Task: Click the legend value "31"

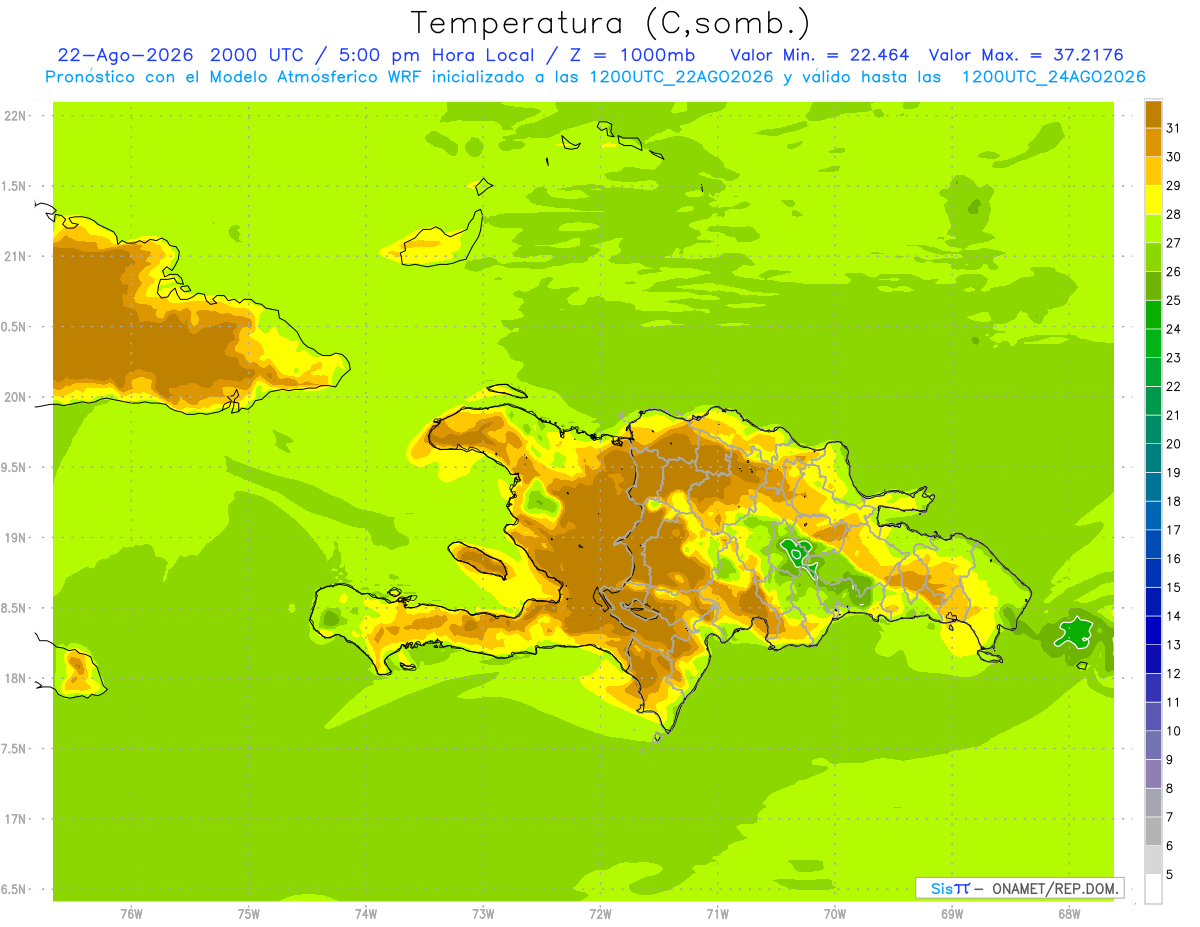Action: (x=1174, y=127)
